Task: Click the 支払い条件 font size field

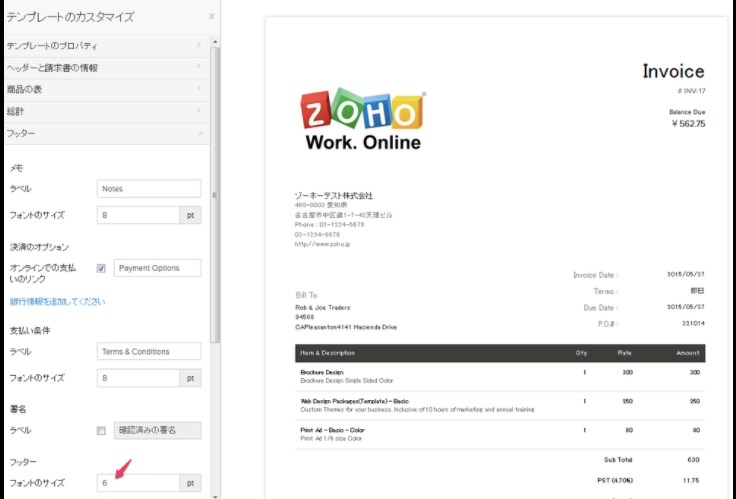Action: coord(138,378)
